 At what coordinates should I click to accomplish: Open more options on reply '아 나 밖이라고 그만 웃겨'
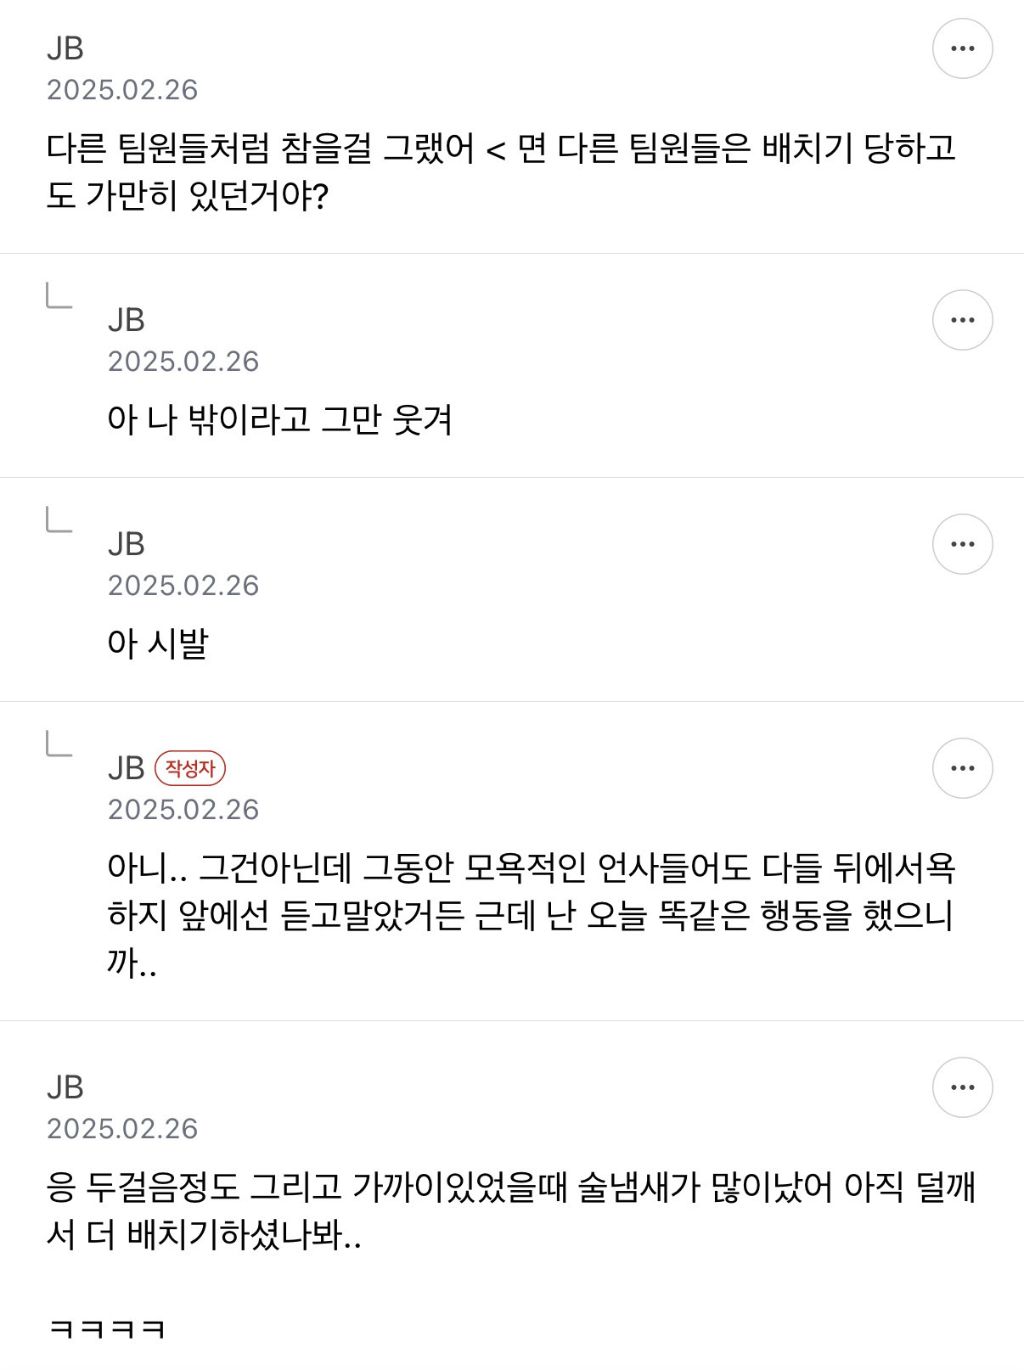point(962,320)
